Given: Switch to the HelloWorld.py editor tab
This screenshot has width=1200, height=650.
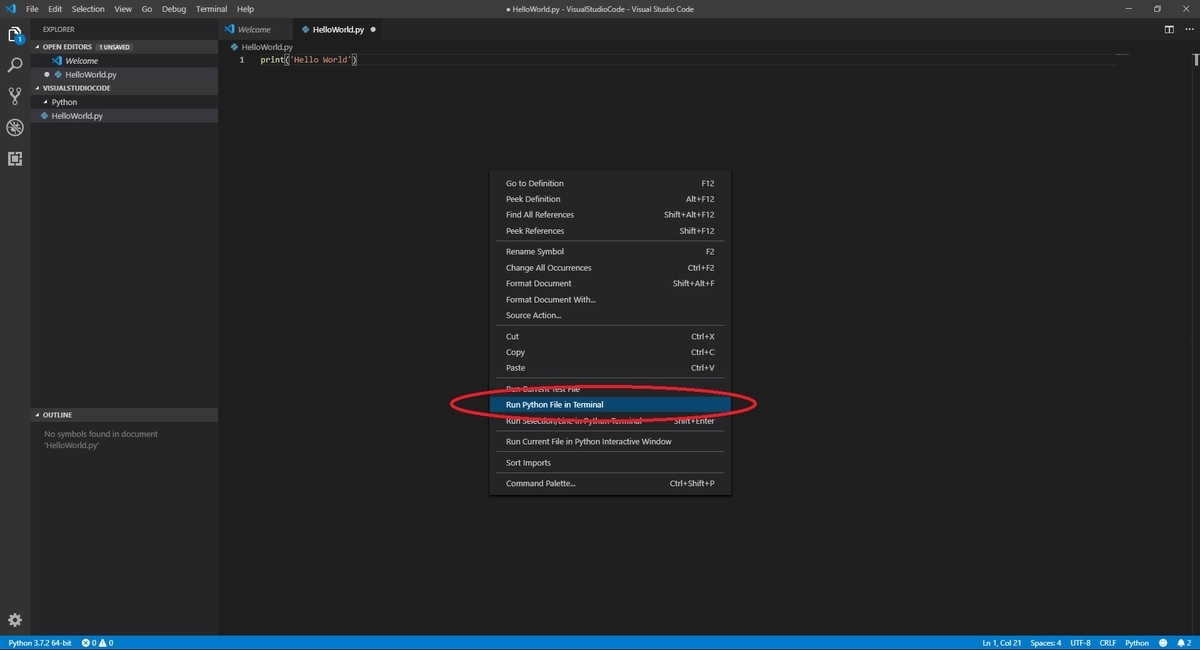Looking at the screenshot, I should (x=338, y=30).
